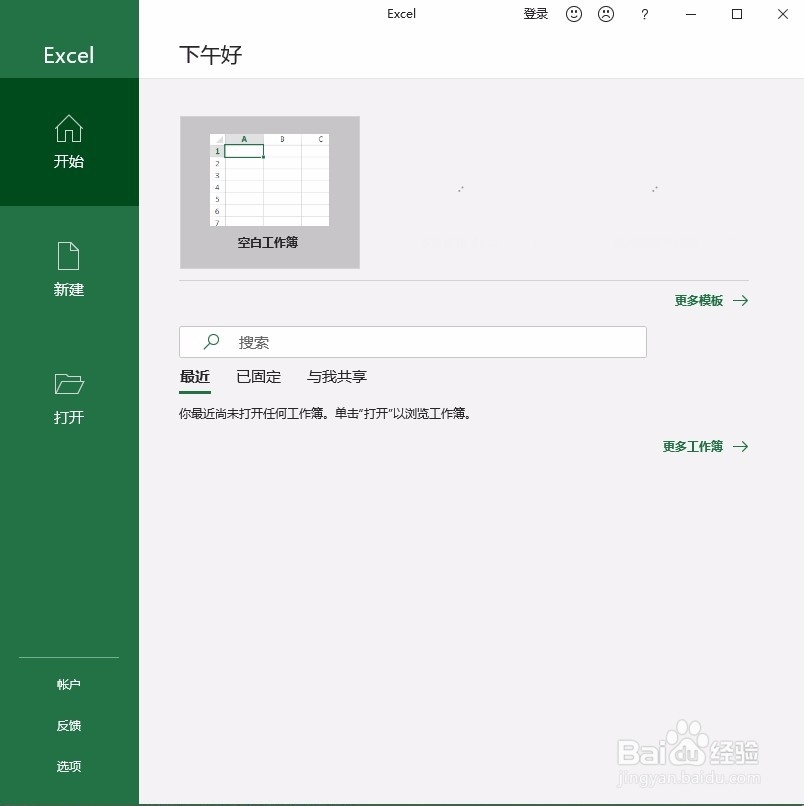Open the 打开 folder sidebar item
Viewport: 804px width, 806px height.
point(69,398)
